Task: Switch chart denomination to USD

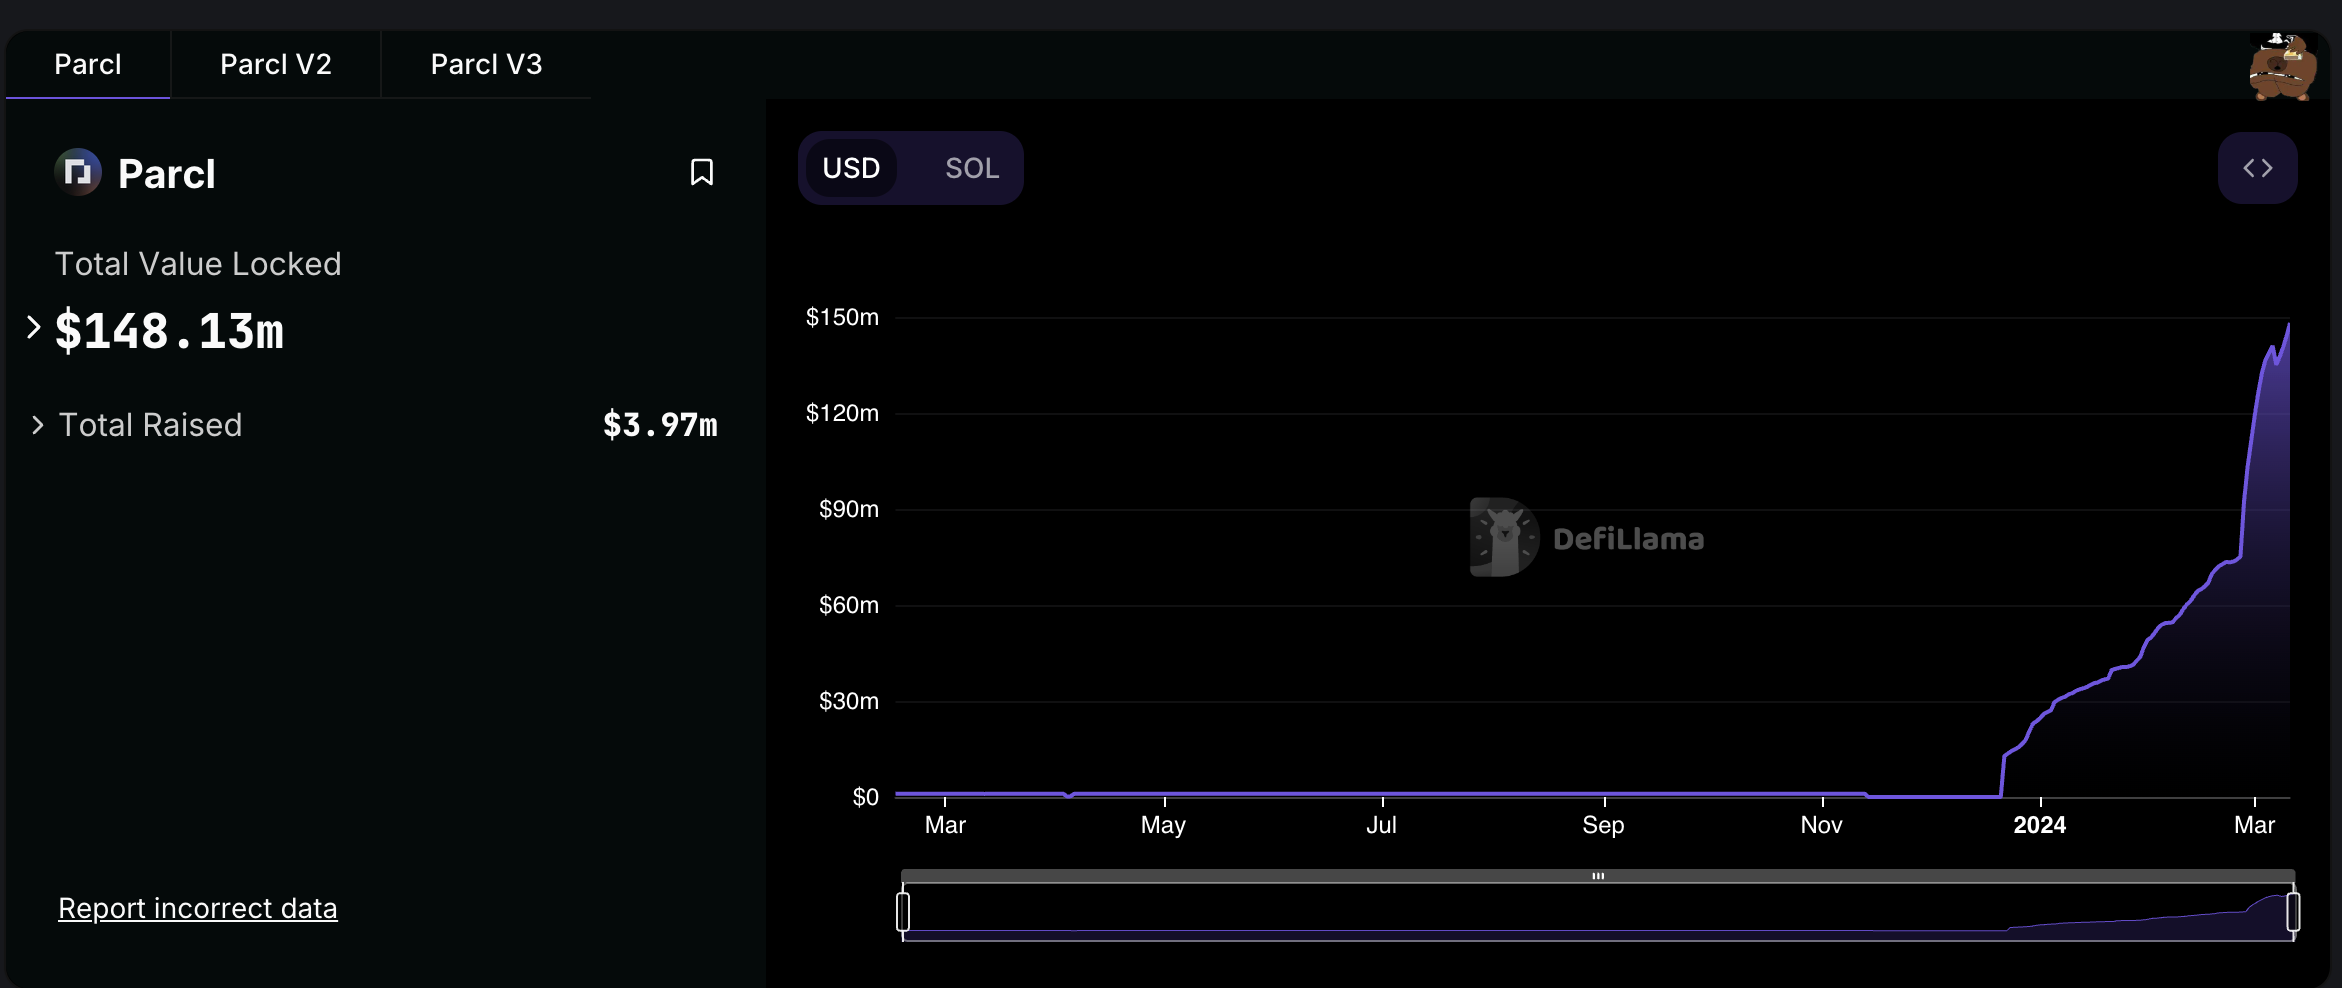Action: click(x=851, y=168)
